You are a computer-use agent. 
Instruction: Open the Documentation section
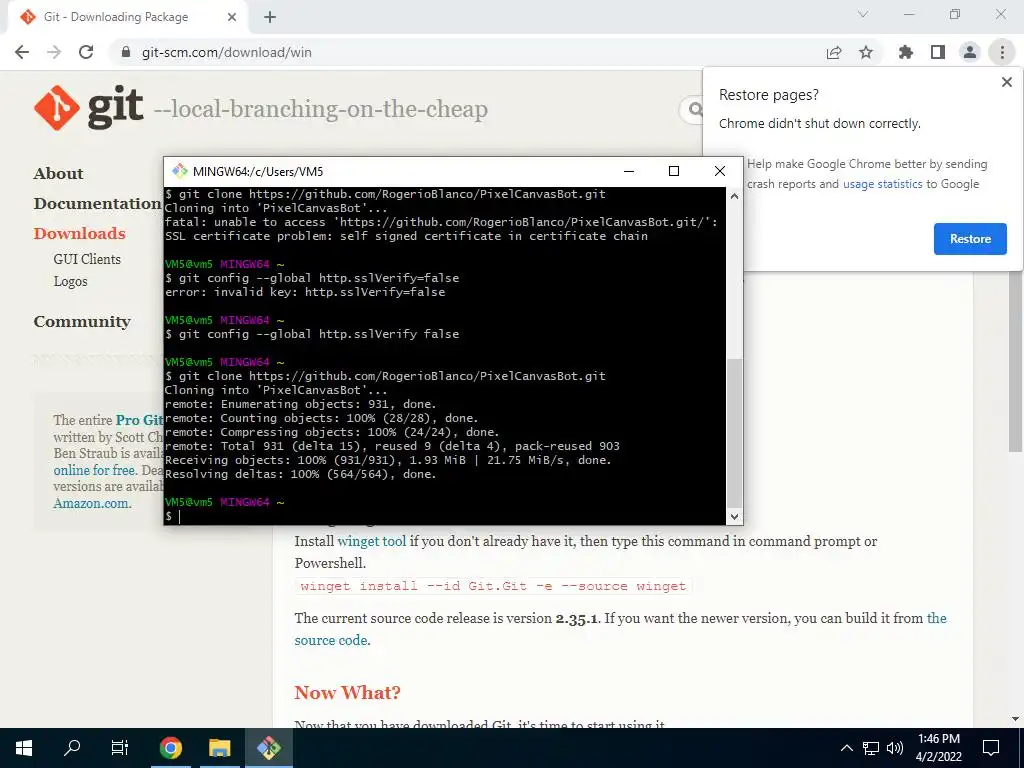97,204
